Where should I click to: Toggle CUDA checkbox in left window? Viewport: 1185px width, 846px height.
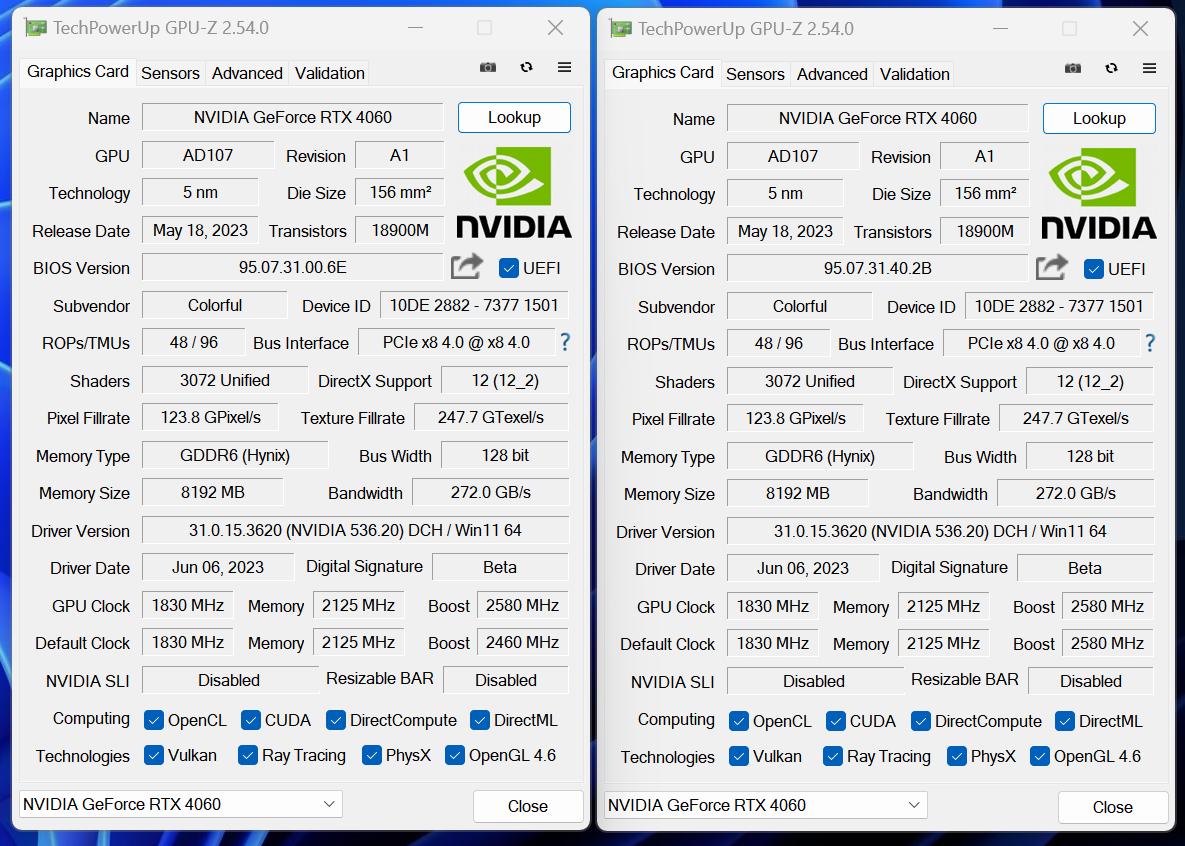coord(251,720)
